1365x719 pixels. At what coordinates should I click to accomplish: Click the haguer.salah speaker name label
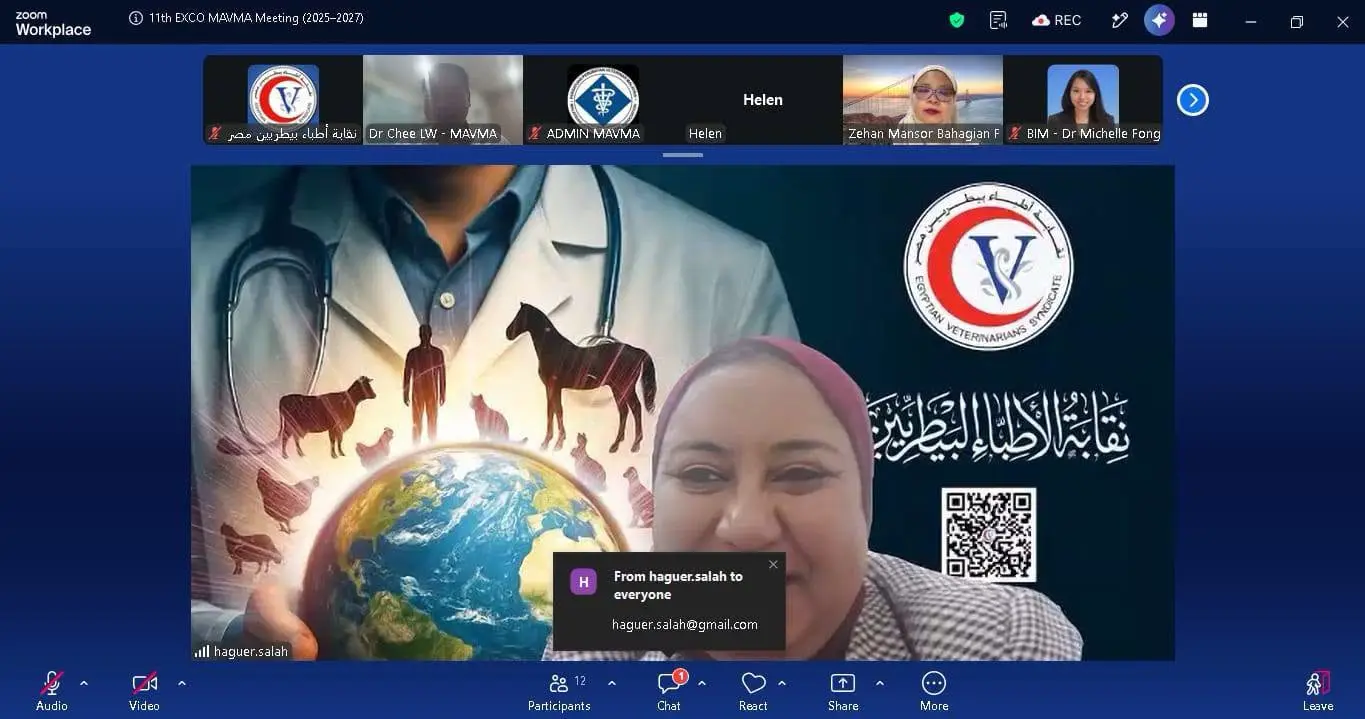[x=251, y=651]
